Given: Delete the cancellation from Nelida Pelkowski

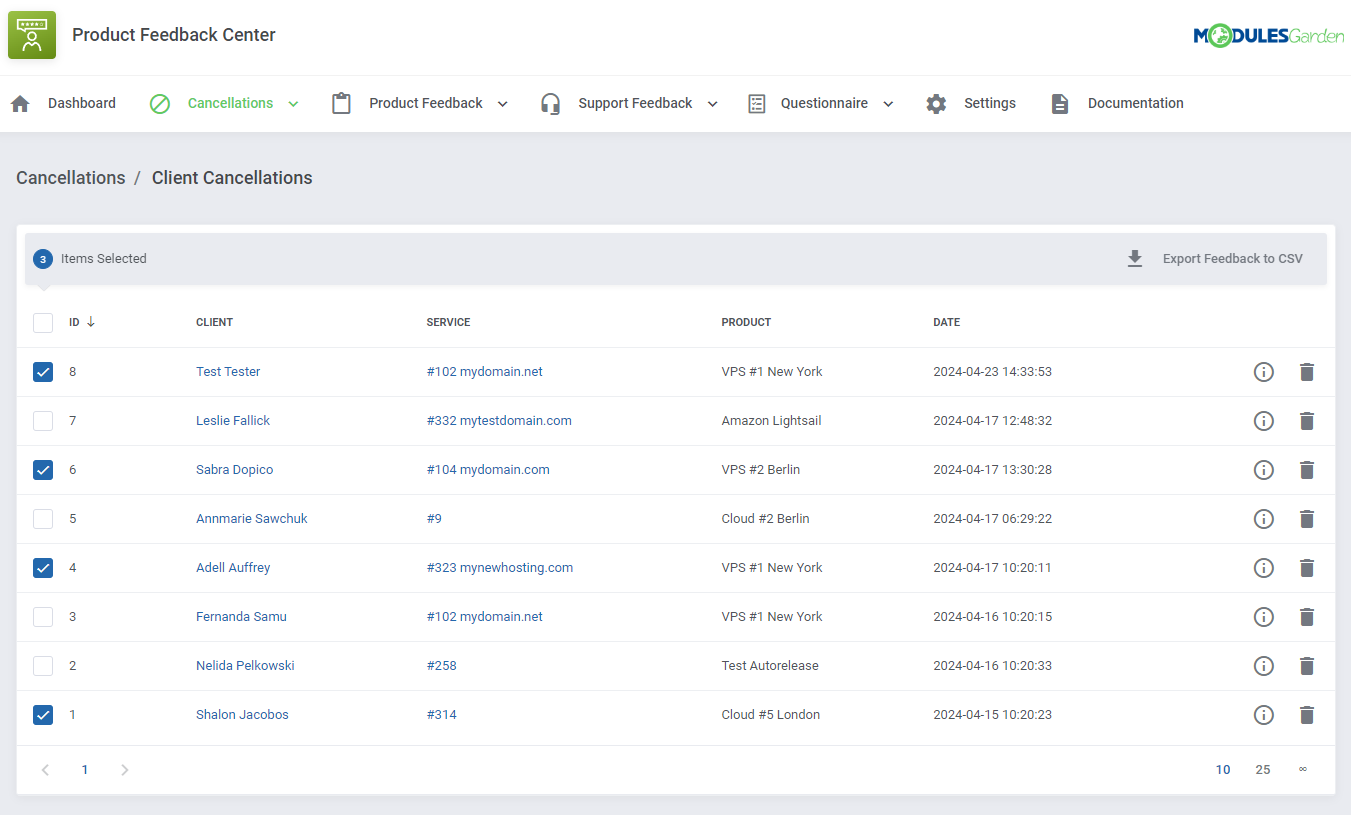Looking at the screenshot, I should (x=1307, y=665).
